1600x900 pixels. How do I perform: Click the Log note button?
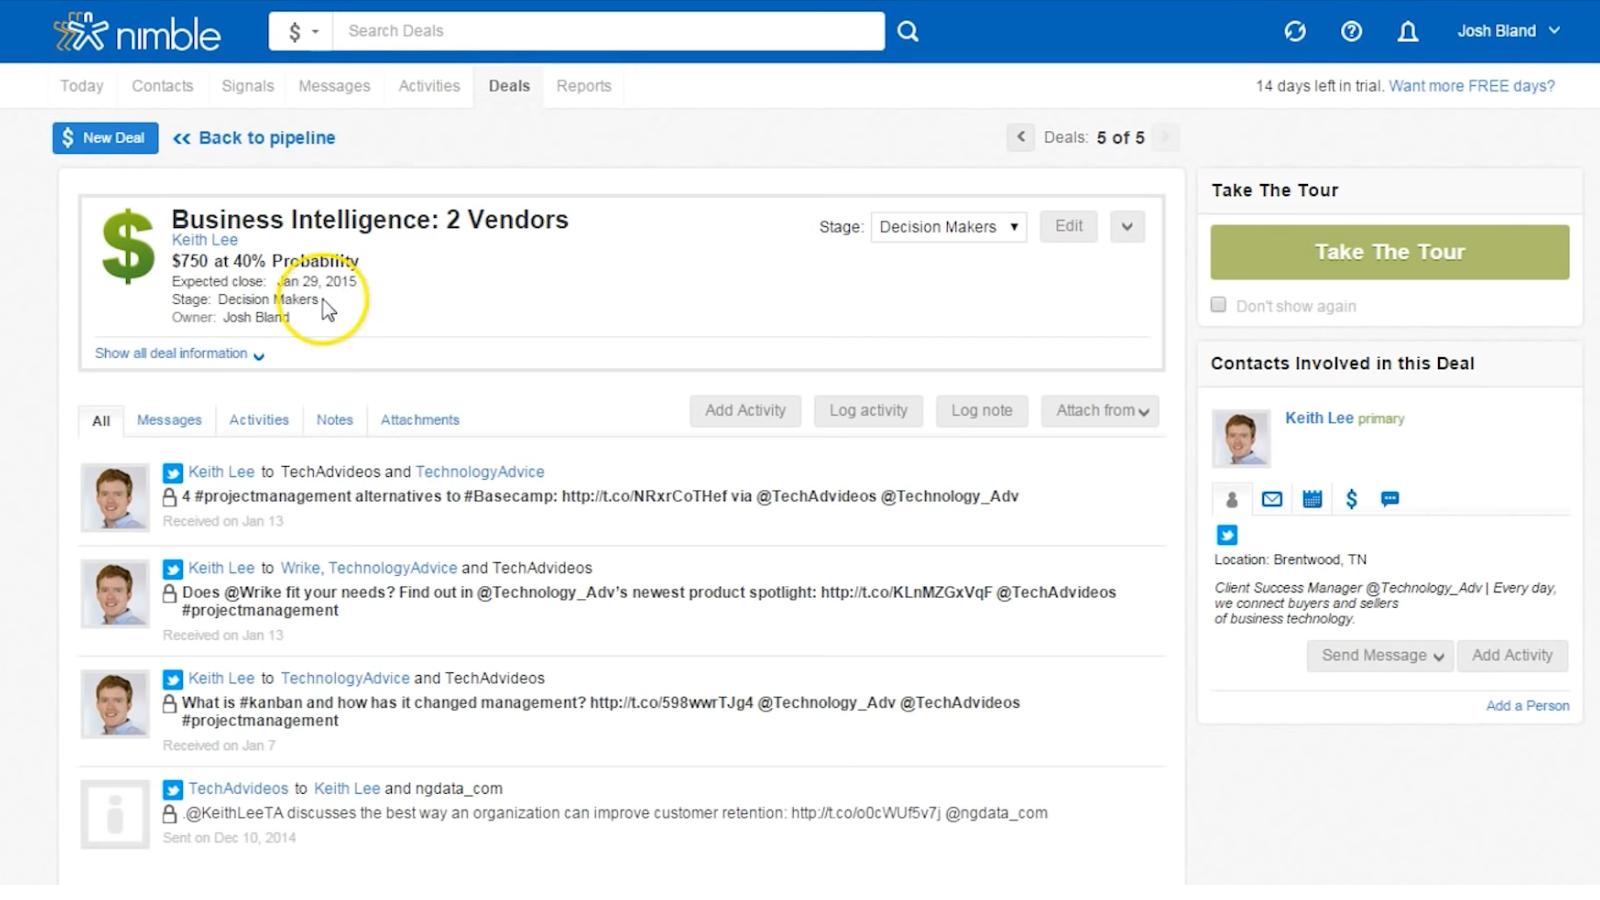tap(982, 411)
